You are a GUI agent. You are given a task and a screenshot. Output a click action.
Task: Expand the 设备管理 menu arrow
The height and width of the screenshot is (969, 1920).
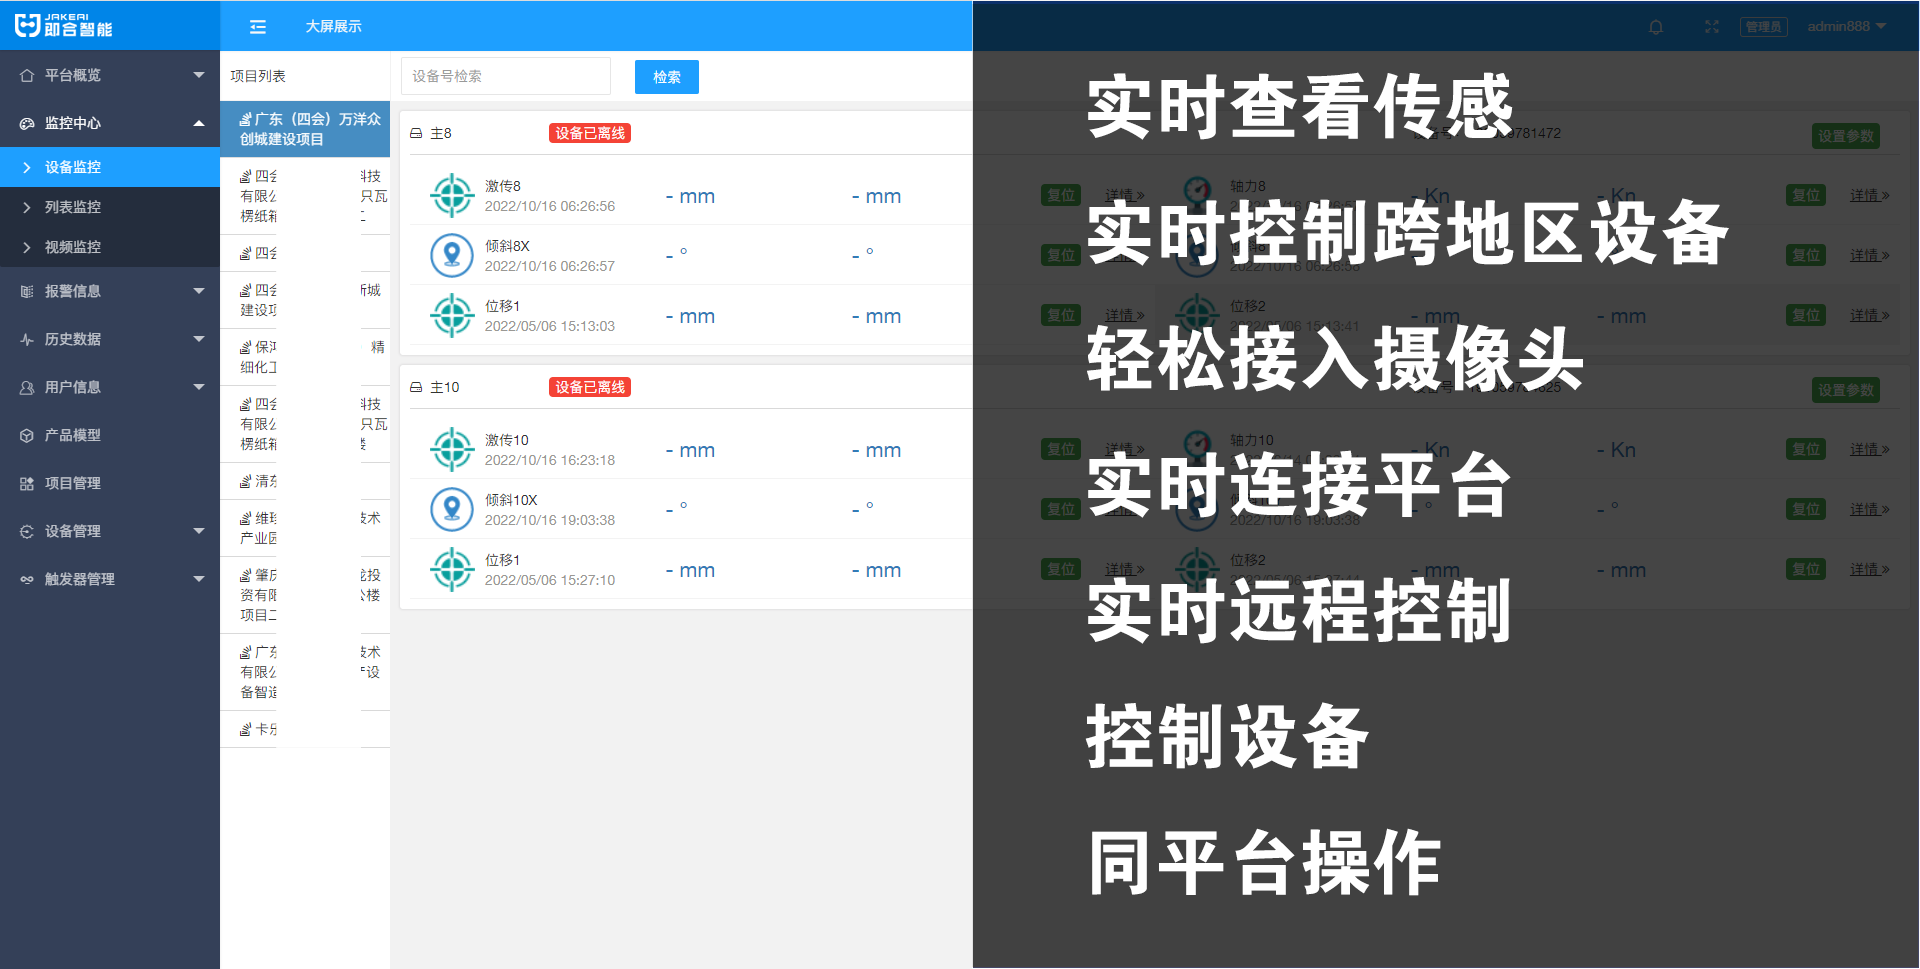(199, 531)
